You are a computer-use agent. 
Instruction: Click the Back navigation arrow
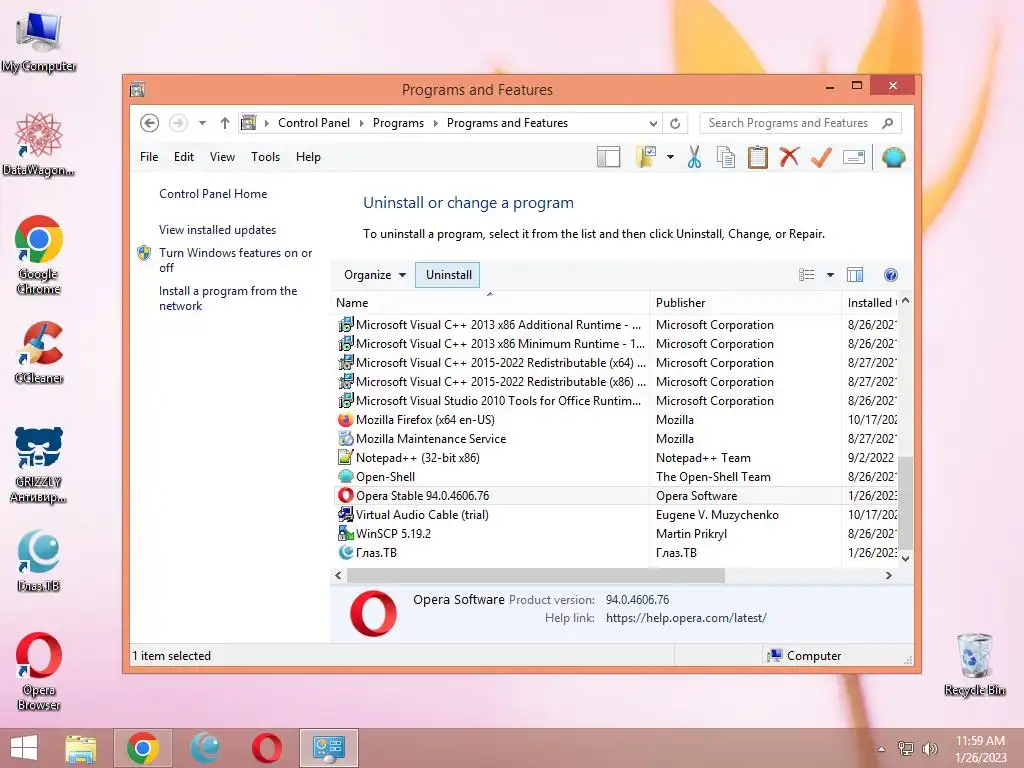coord(150,123)
